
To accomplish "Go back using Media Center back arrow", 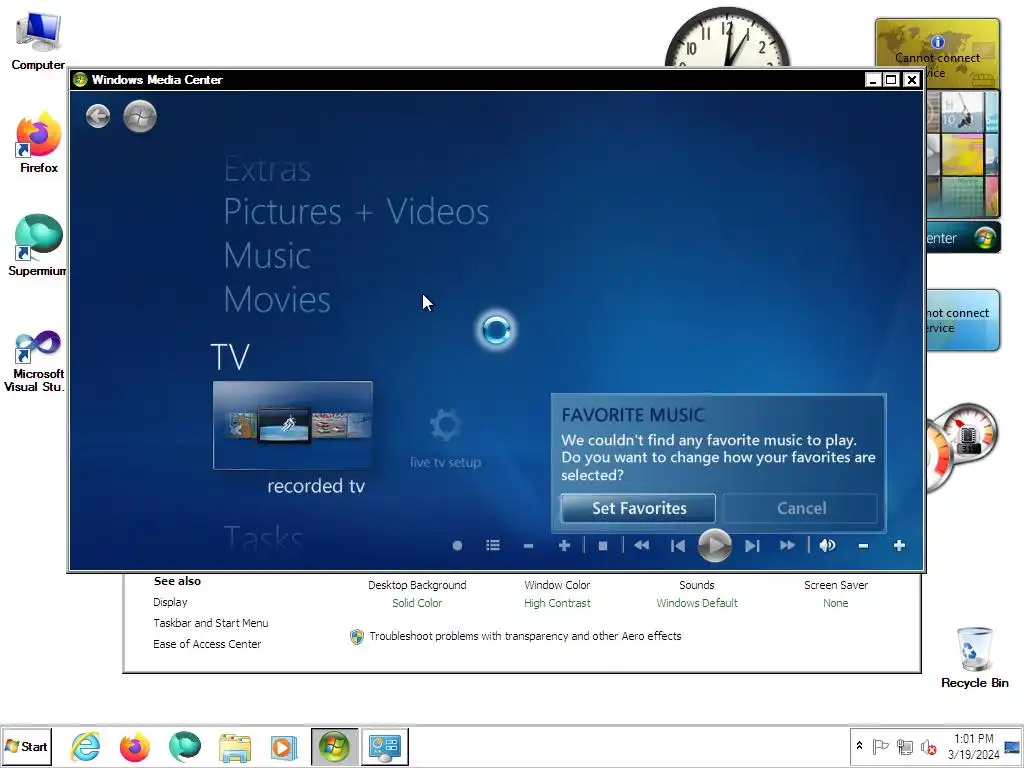I will pos(98,116).
